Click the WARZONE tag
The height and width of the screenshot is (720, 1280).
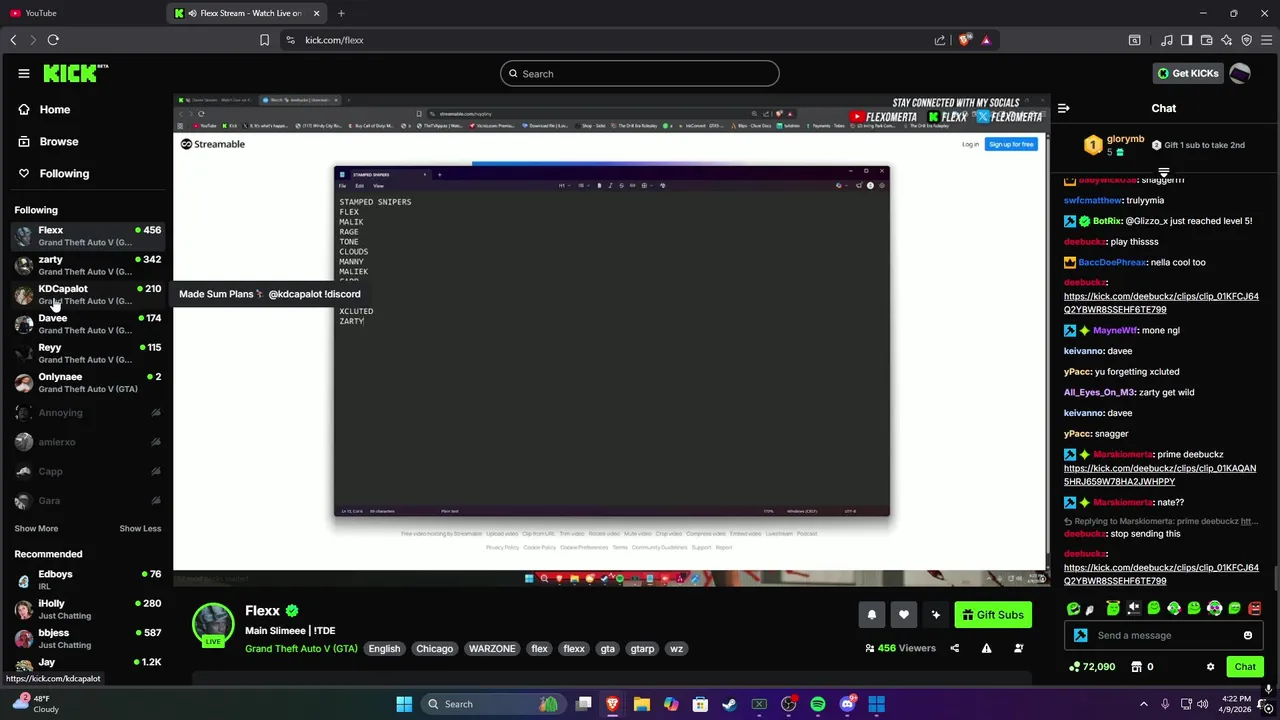click(492, 649)
